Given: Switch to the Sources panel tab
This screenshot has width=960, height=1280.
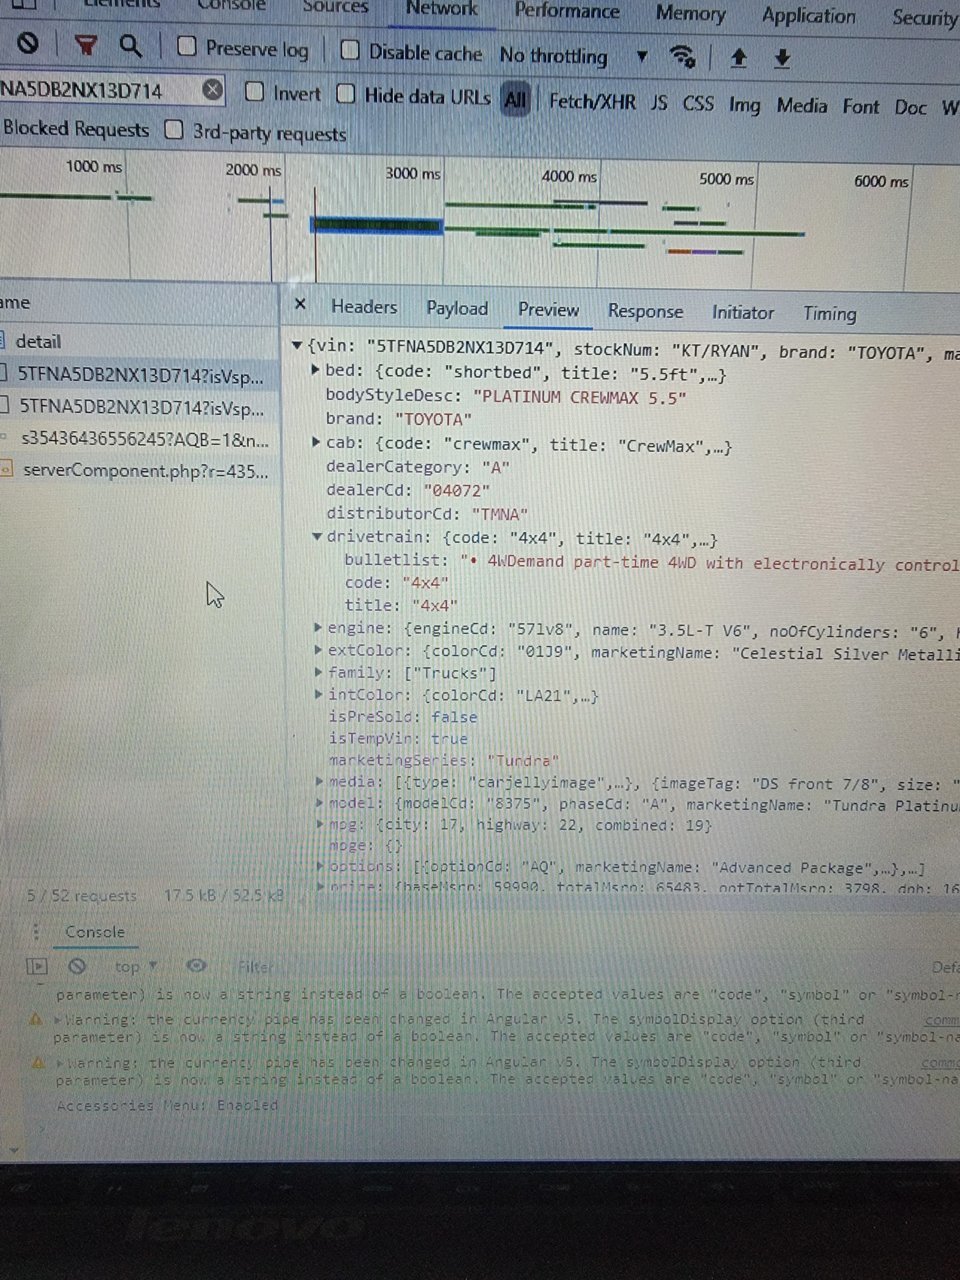Looking at the screenshot, I should click(336, 6).
